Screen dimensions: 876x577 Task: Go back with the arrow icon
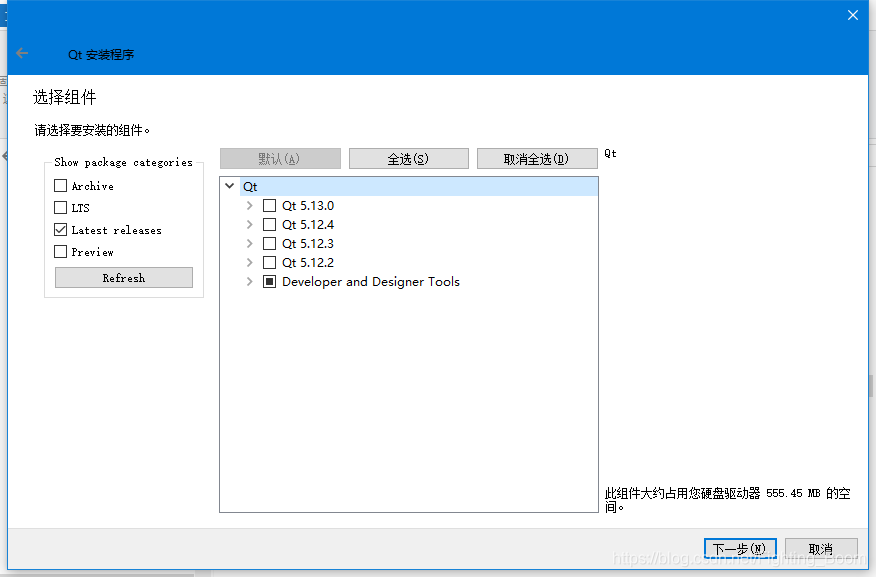coord(22,54)
